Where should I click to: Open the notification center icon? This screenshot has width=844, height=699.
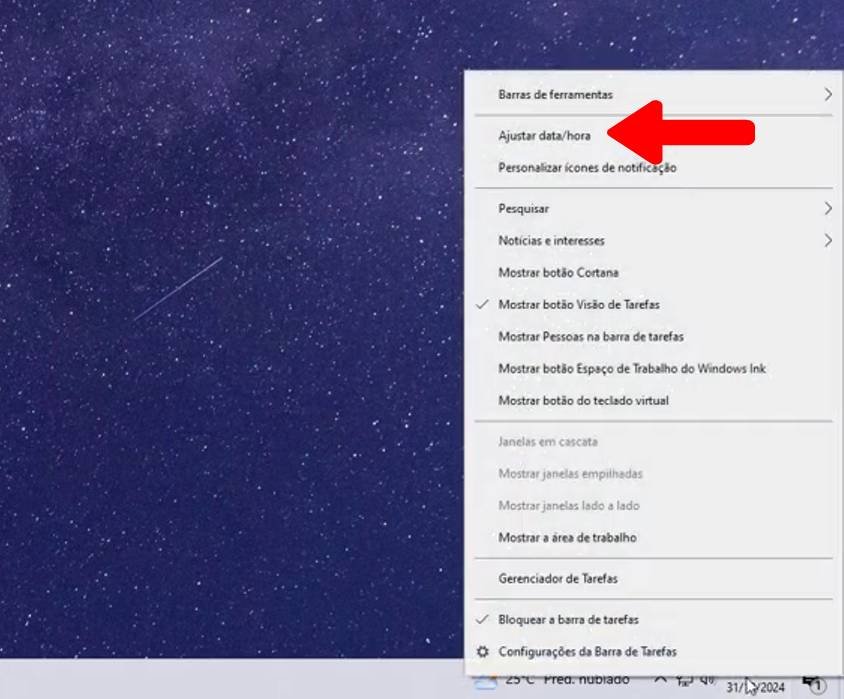coord(815,685)
